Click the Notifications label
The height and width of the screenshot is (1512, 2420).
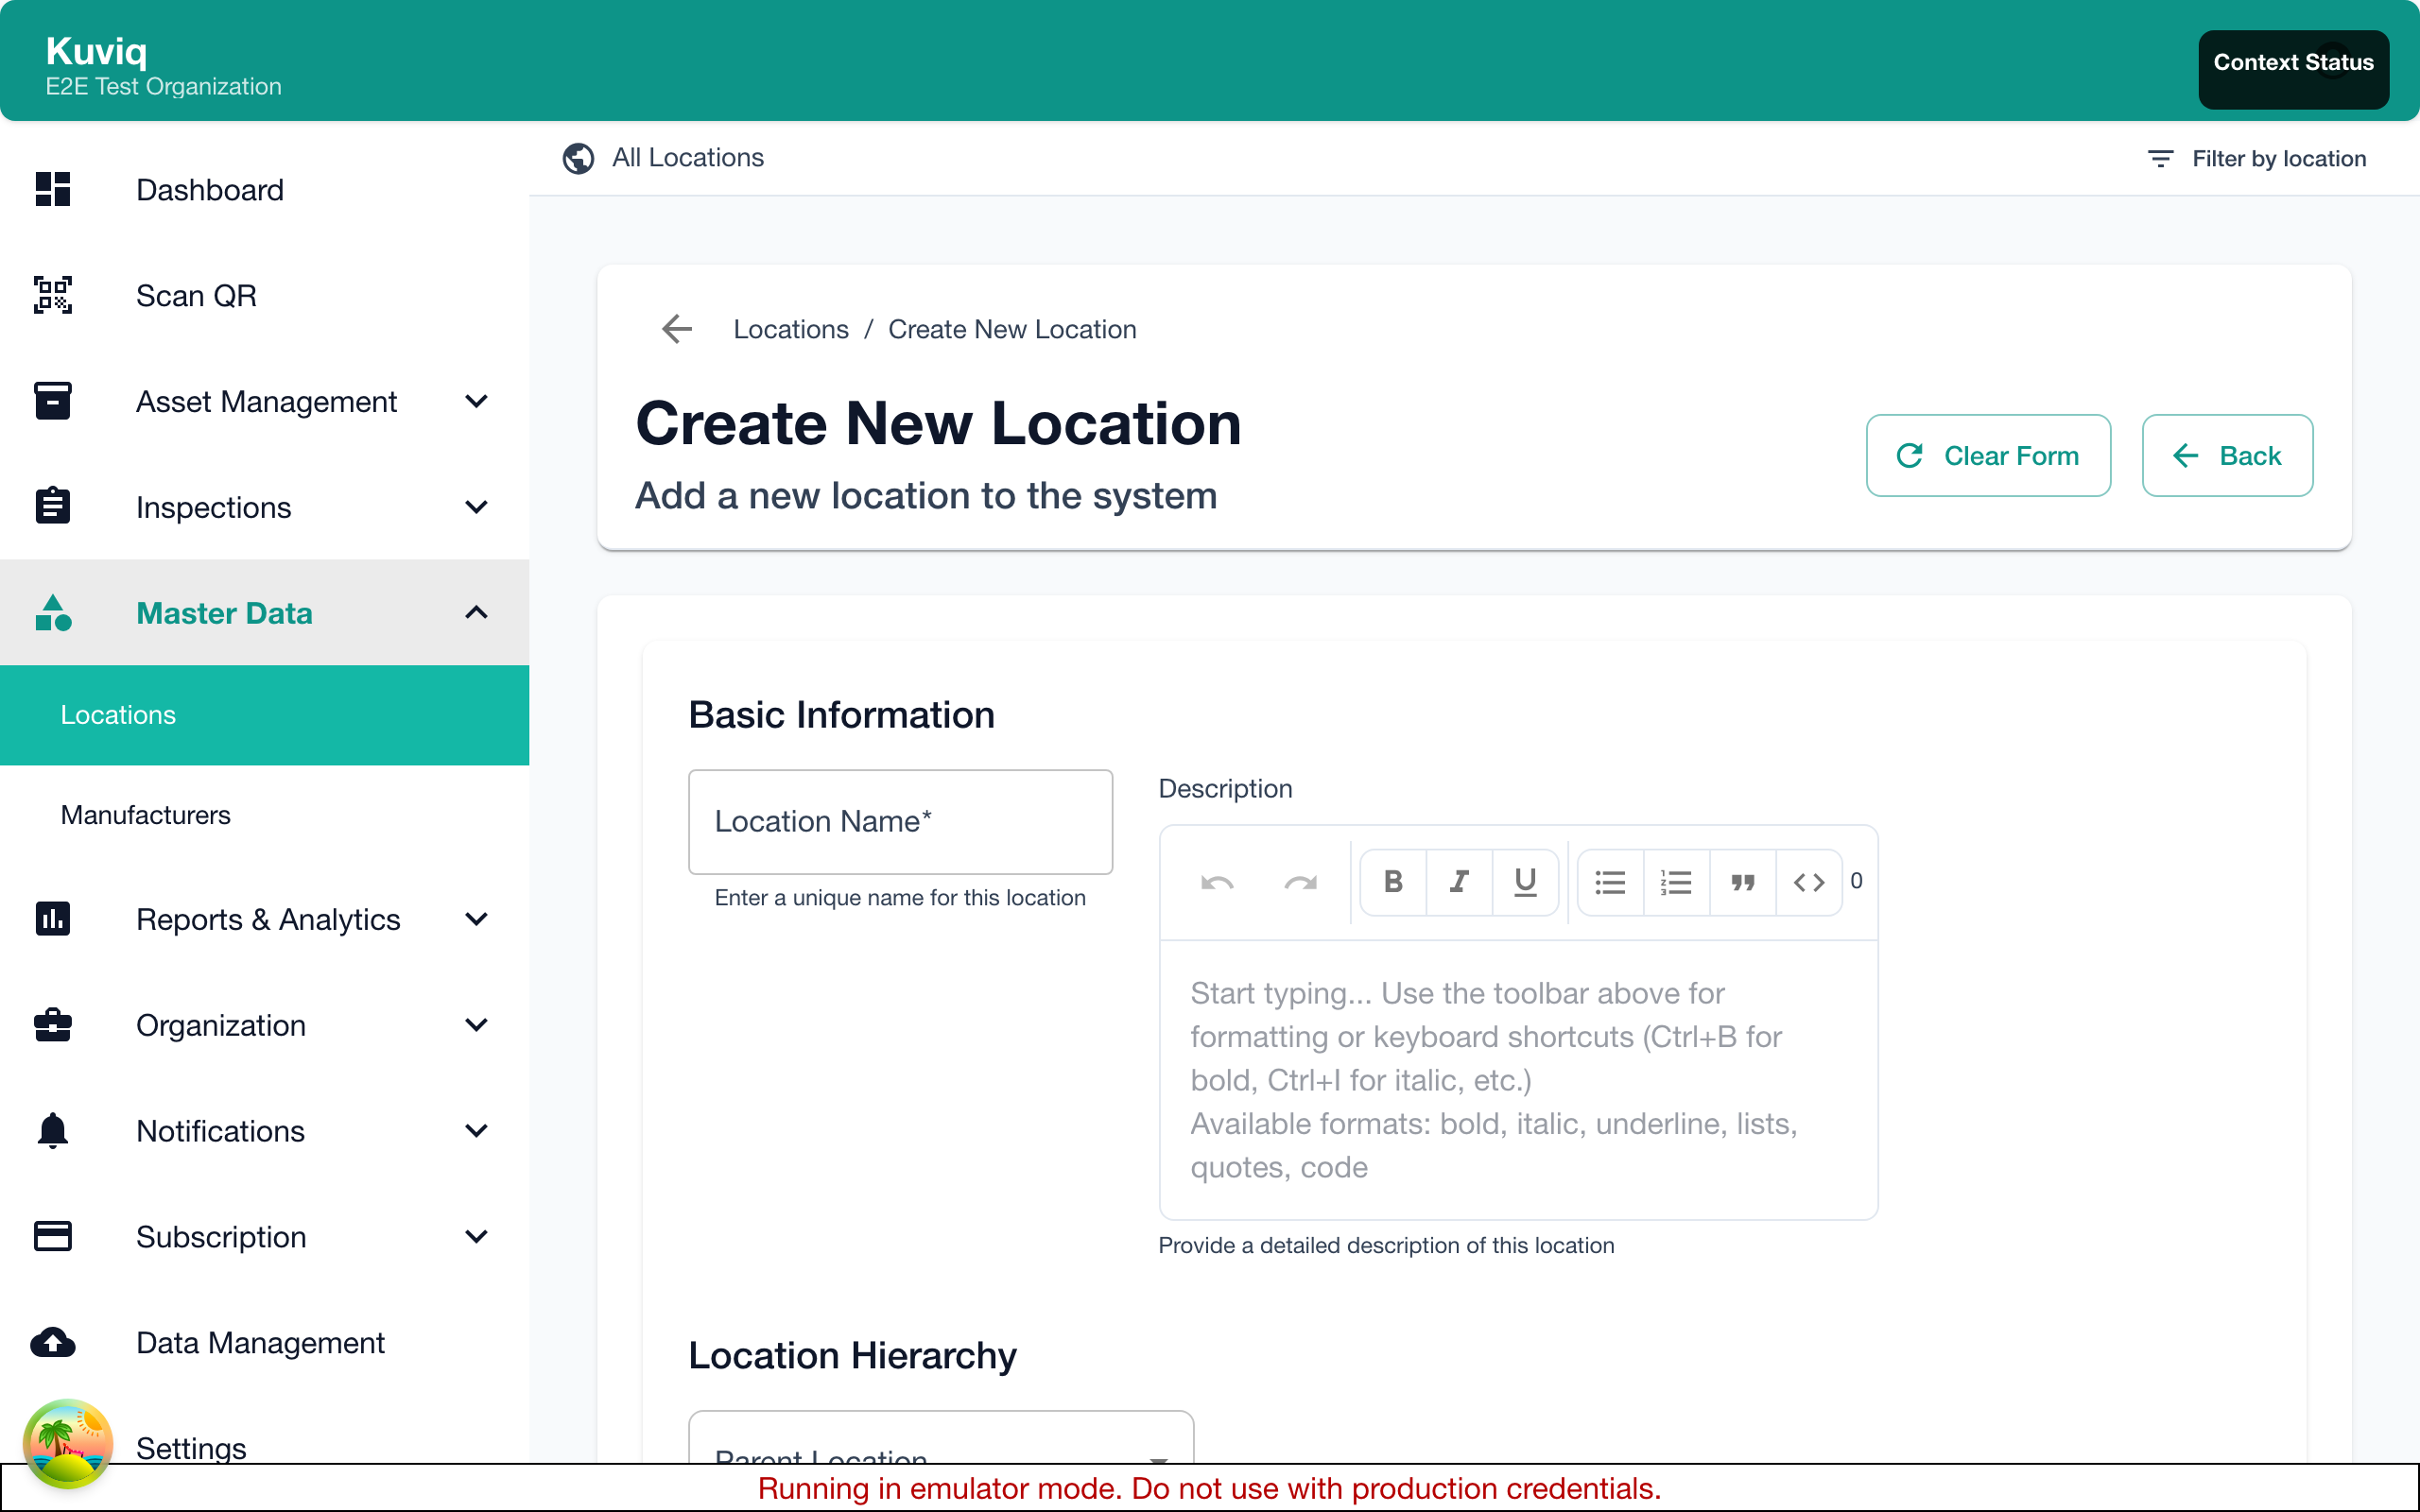tap(220, 1132)
